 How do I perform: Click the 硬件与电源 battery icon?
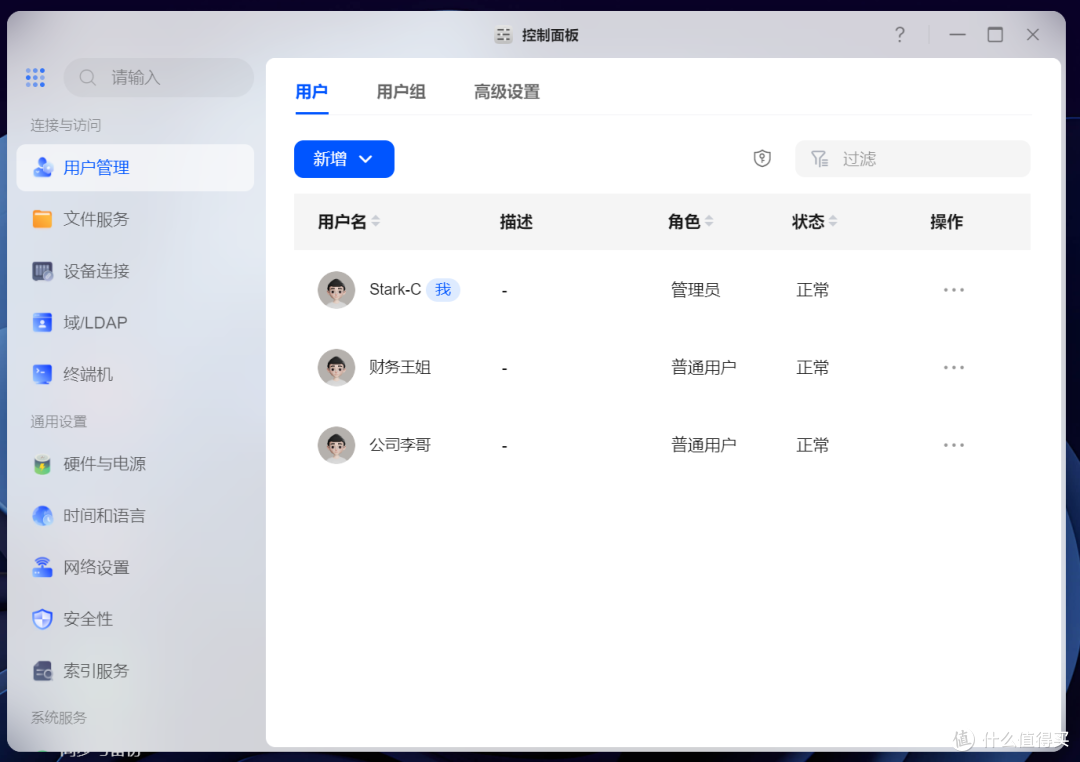pyautogui.click(x=43, y=464)
